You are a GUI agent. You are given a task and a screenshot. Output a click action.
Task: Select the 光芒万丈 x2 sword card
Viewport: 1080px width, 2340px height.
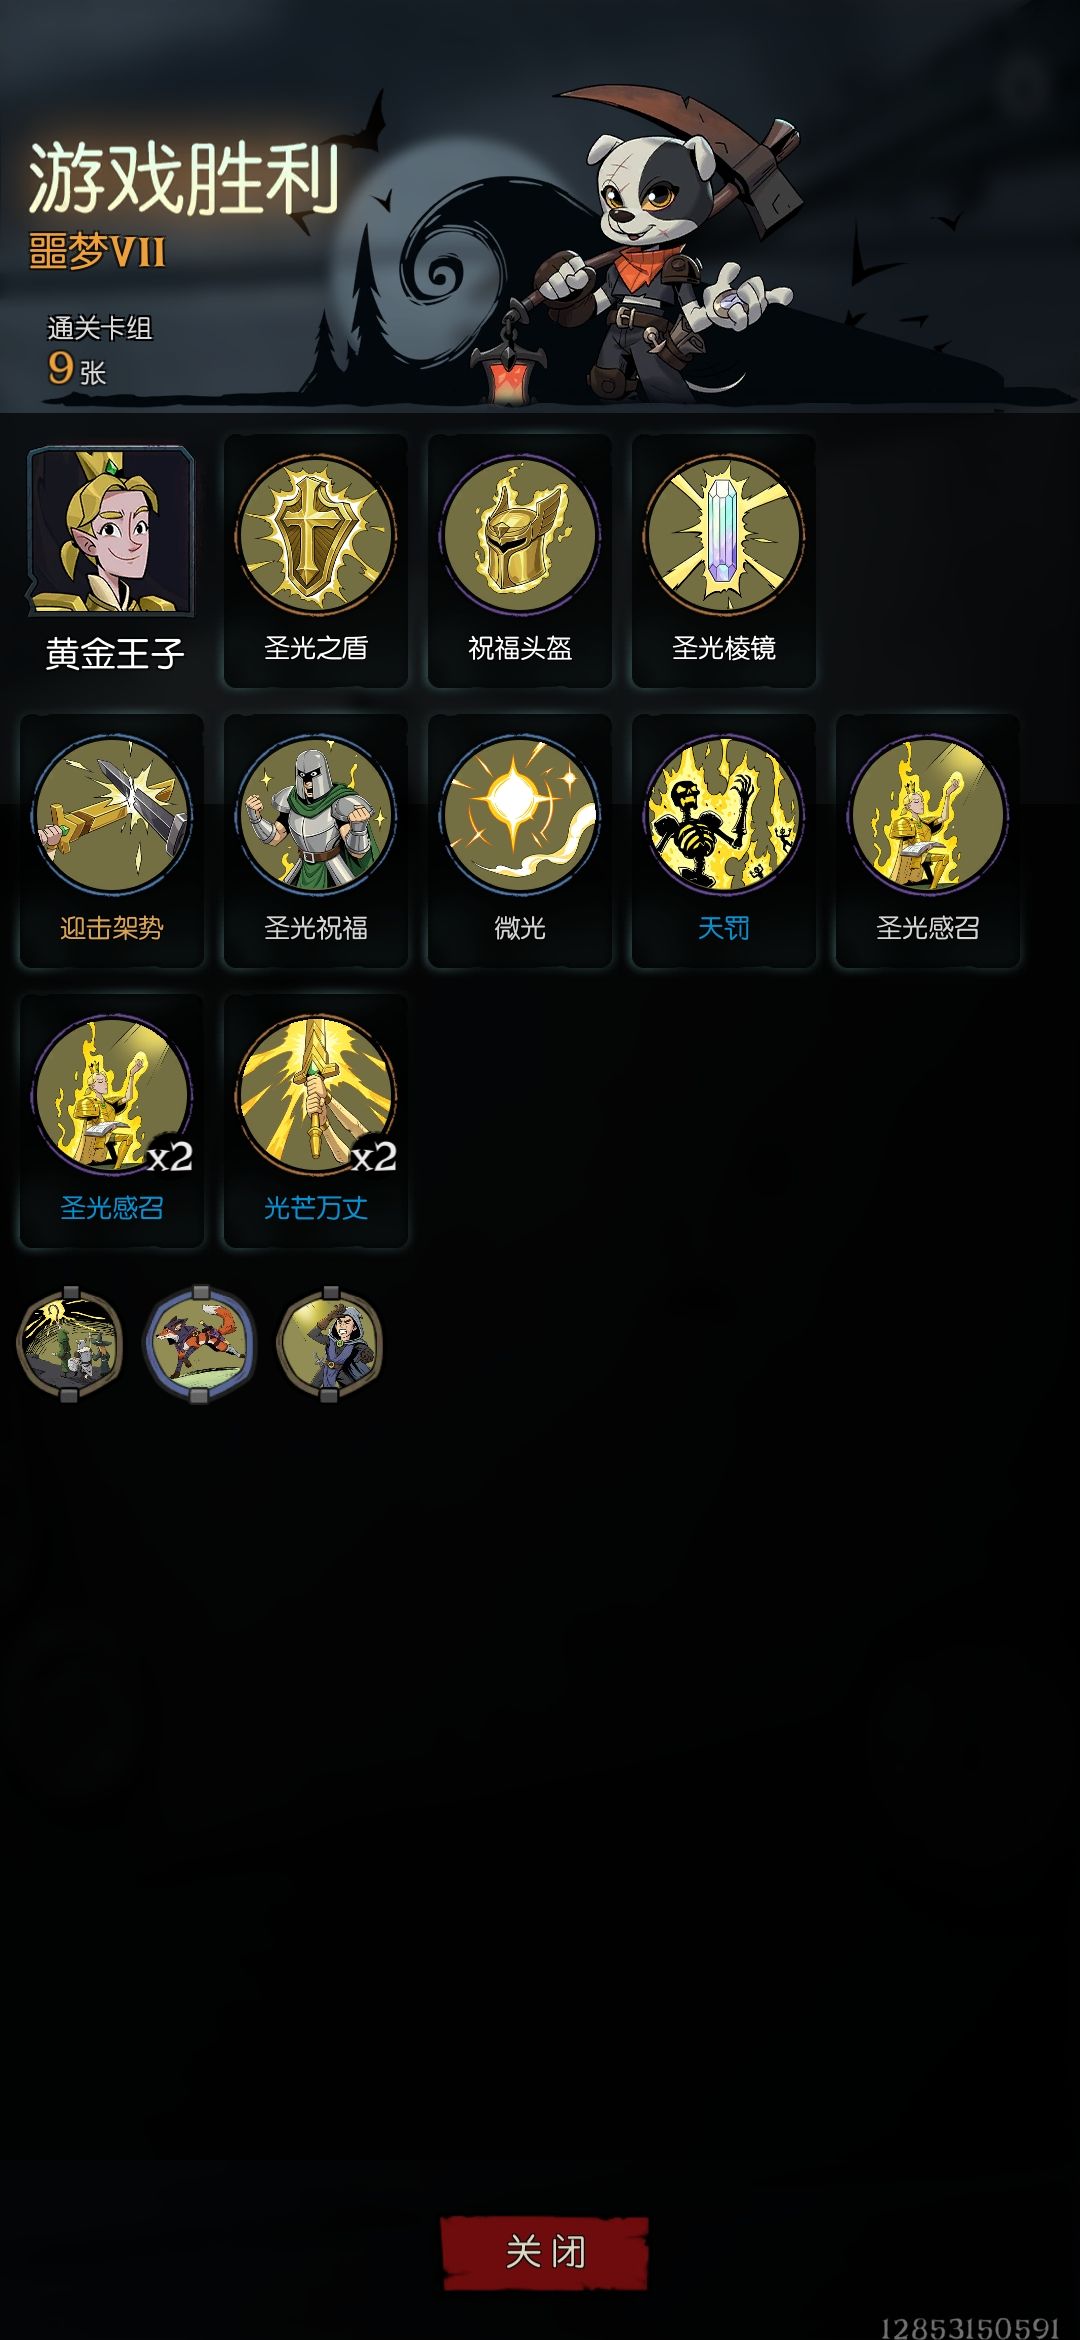tap(316, 1120)
